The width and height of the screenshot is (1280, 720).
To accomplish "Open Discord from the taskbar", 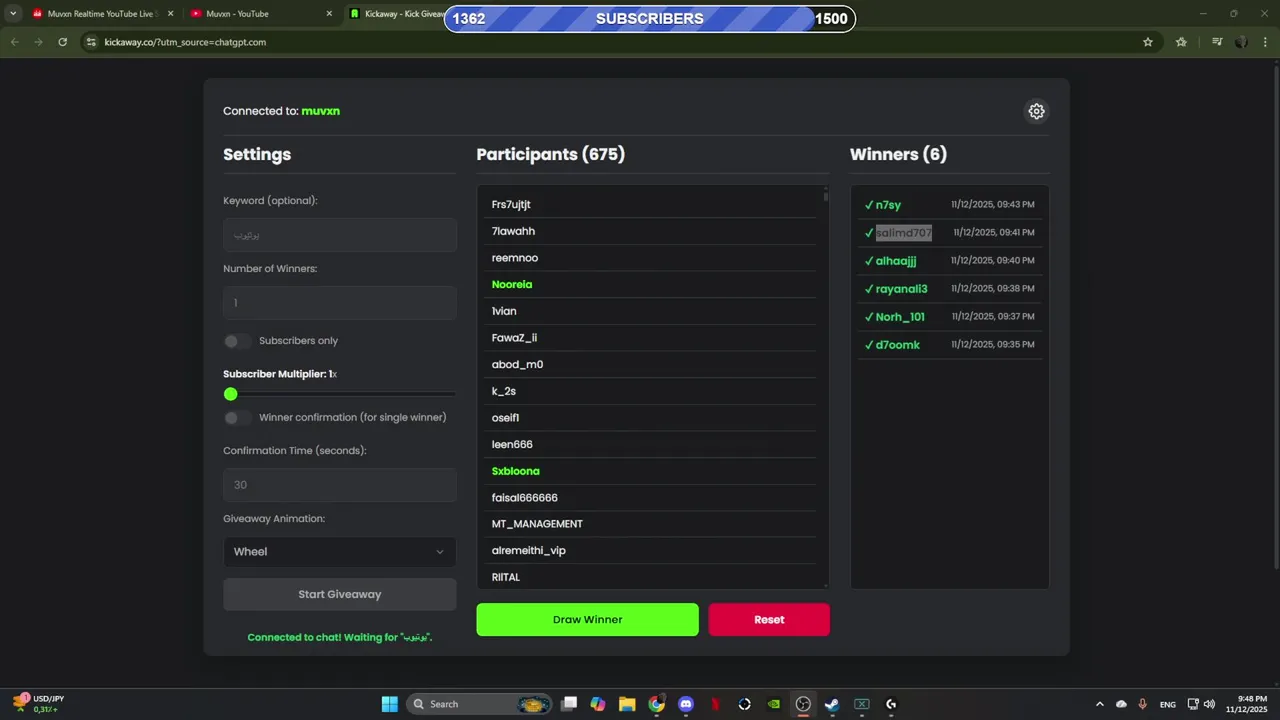I will point(686,704).
